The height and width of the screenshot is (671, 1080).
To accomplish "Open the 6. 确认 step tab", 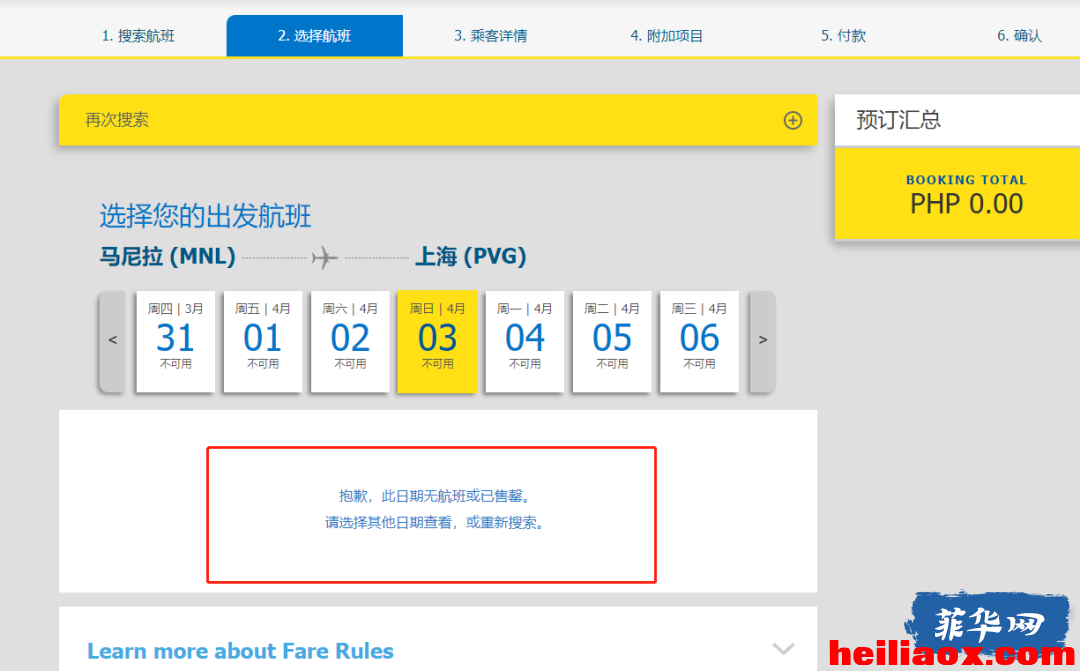I will pyautogui.click(x=1019, y=36).
